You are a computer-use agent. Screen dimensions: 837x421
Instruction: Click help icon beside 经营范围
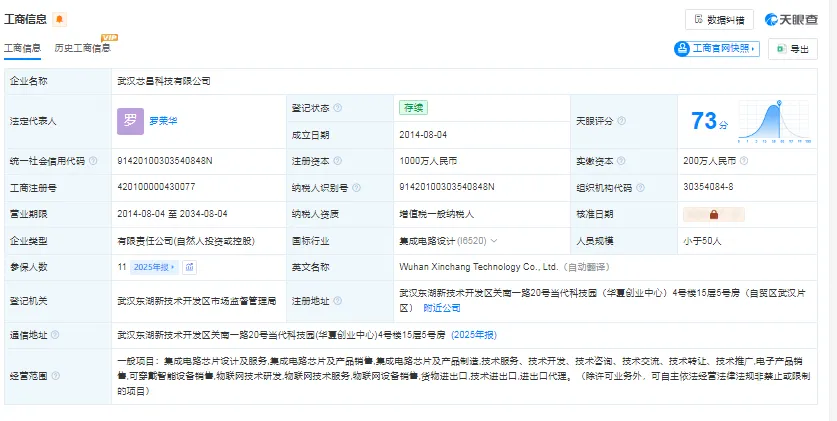[x=55, y=376]
